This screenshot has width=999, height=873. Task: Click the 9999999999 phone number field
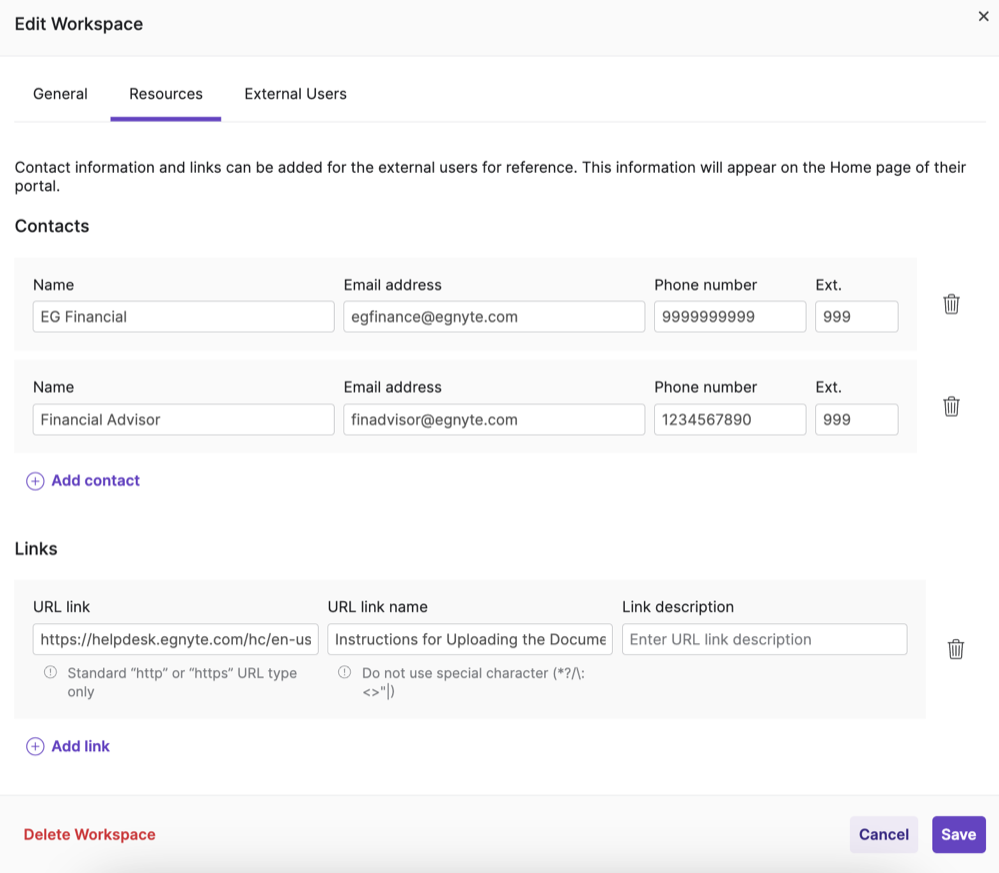[730, 317]
